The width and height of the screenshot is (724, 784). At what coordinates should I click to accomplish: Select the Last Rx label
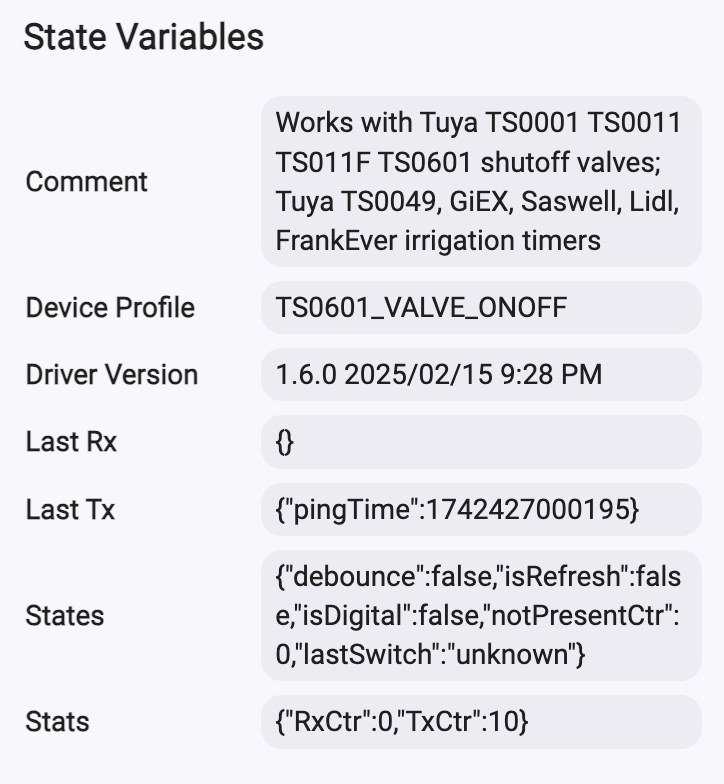[x=71, y=442]
